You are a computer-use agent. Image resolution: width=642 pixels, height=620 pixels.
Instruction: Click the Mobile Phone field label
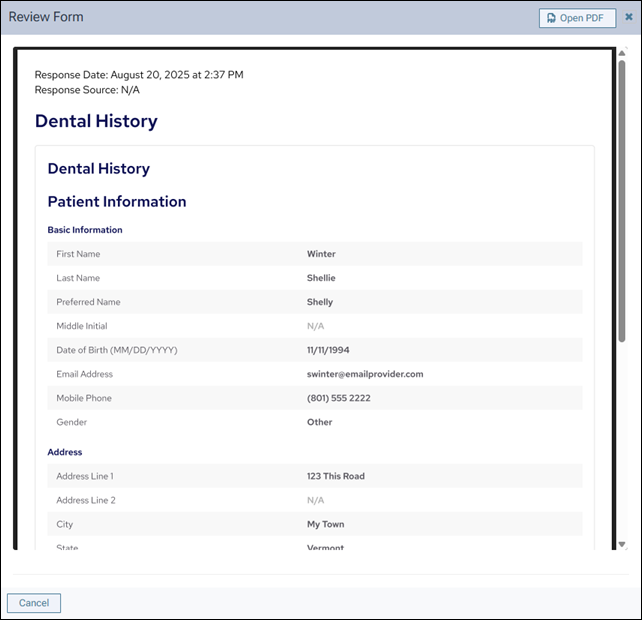point(84,398)
